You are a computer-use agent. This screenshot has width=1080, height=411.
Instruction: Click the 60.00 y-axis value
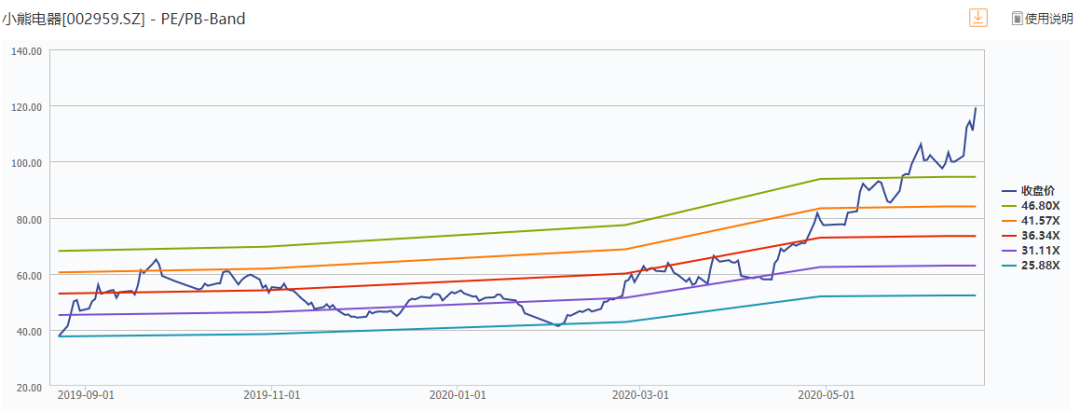(x=30, y=275)
